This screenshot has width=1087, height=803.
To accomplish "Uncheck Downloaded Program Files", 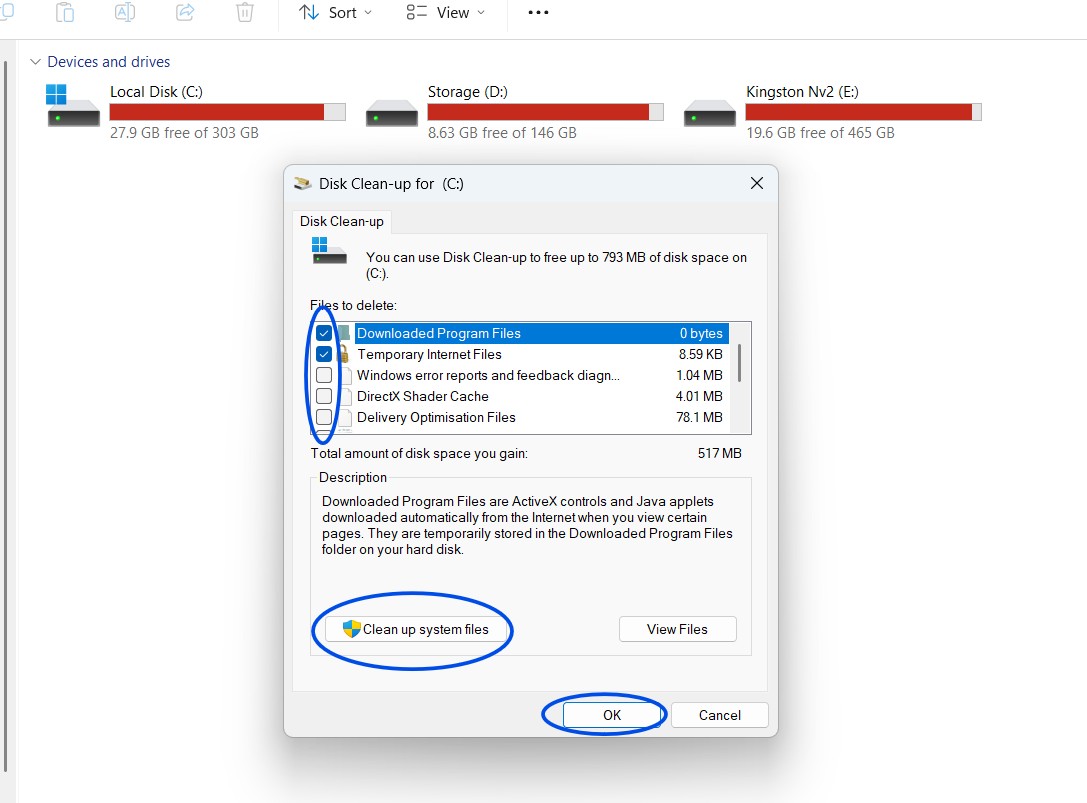I will (324, 333).
